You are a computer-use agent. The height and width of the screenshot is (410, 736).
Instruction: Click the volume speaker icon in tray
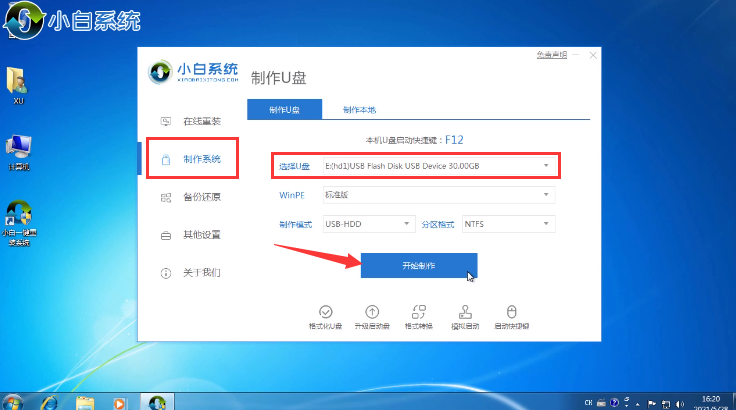click(x=680, y=403)
